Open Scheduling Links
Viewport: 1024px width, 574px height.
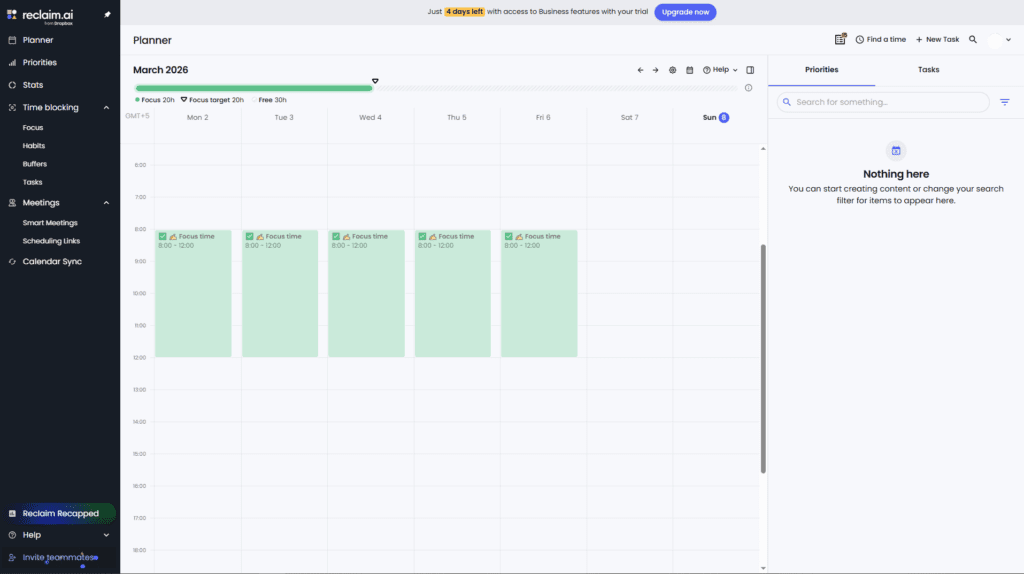[51, 241]
